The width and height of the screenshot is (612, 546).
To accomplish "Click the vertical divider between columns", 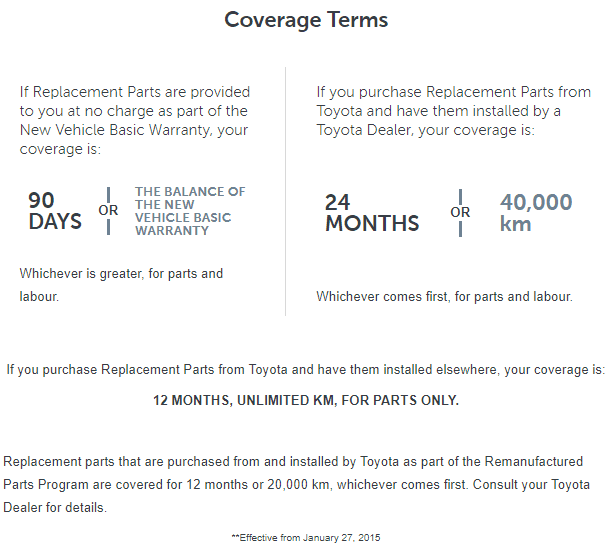I will coord(285,191).
